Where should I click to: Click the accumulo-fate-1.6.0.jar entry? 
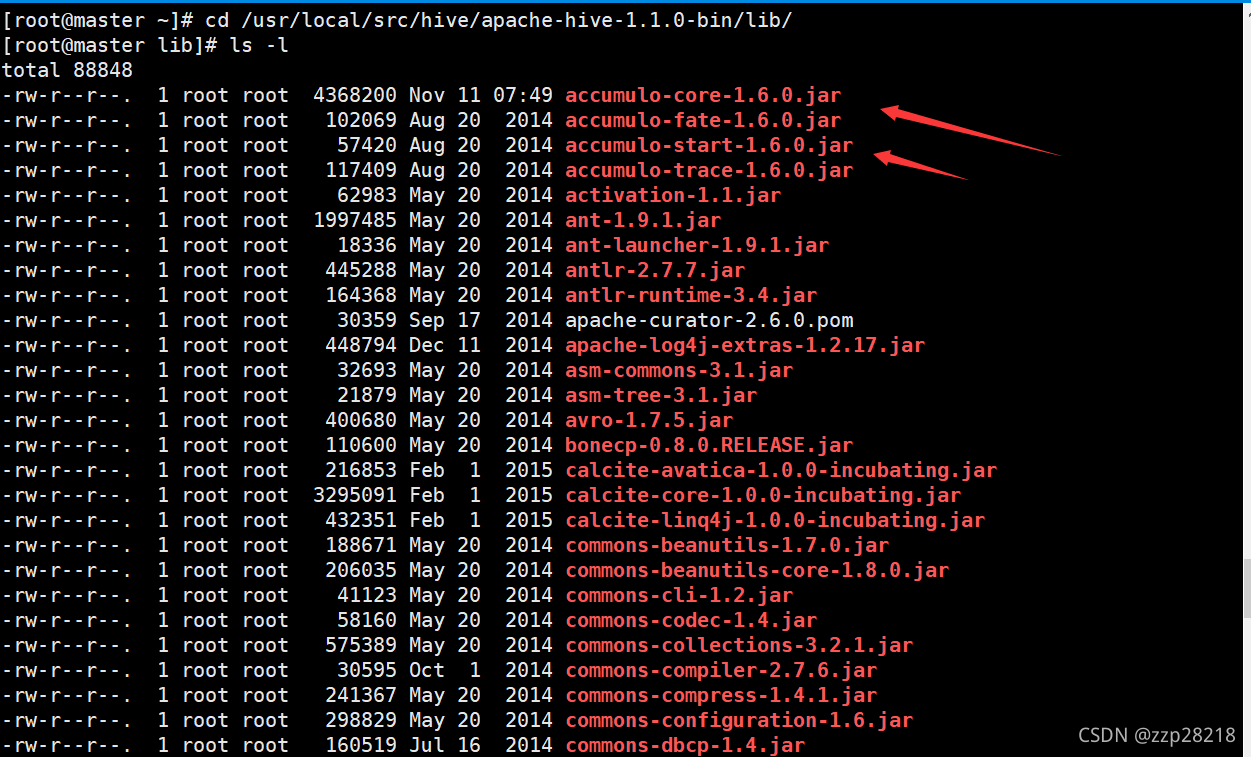click(x=702, y=120)
